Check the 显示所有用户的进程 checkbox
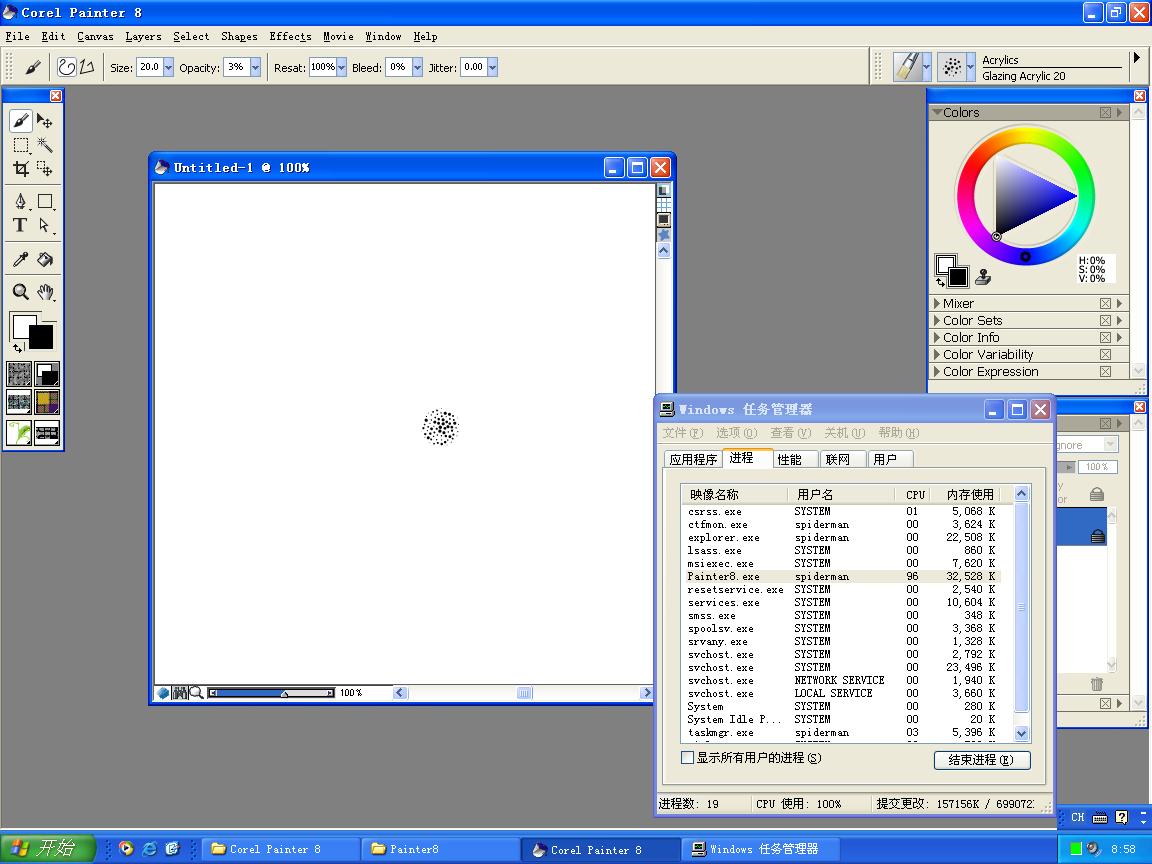 [688, 757]
